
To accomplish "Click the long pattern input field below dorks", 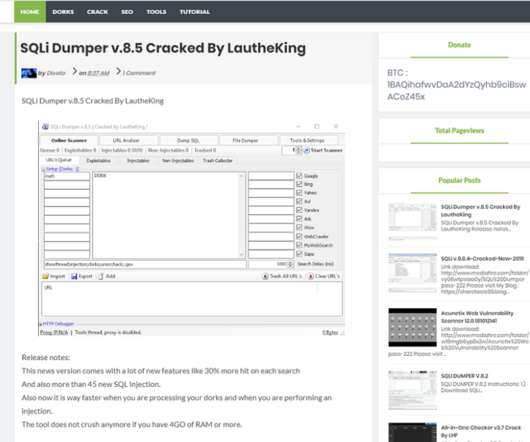I will (x=145, y=264).
